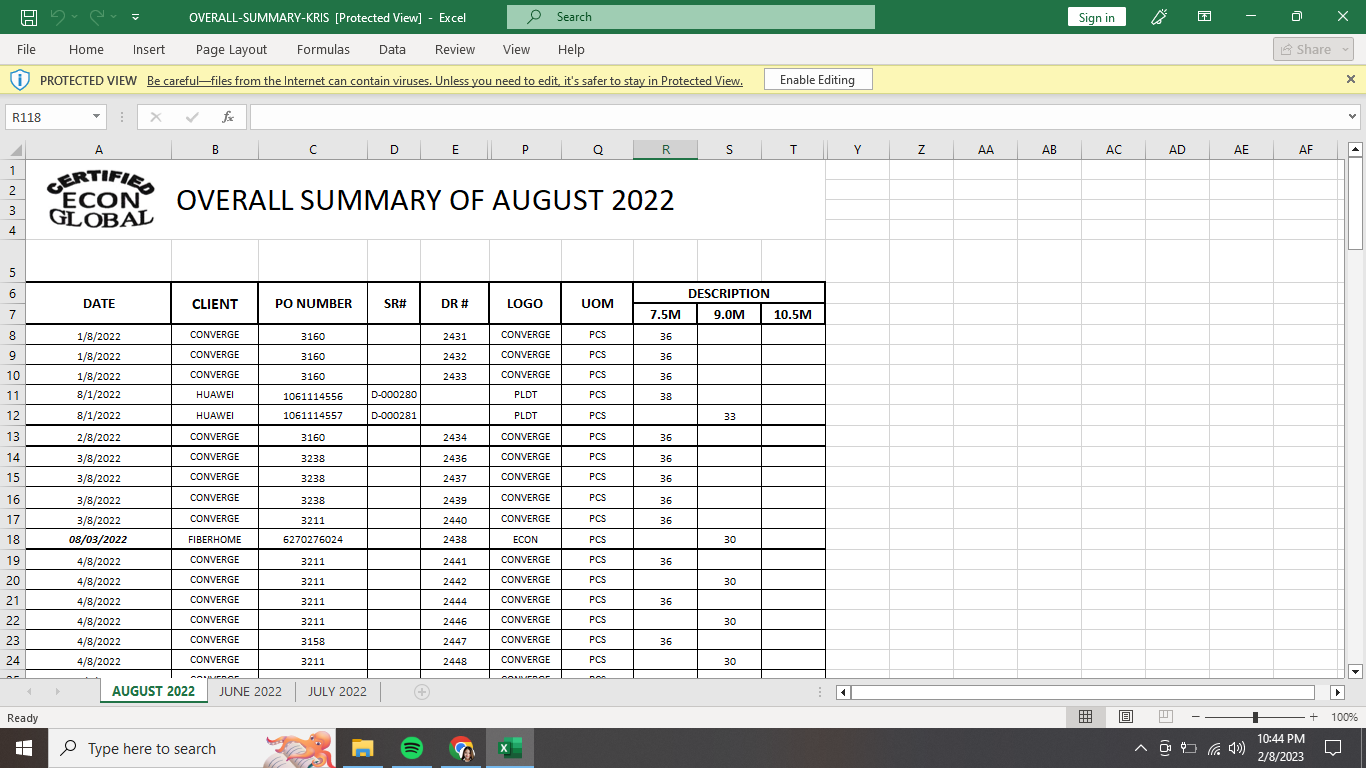
Task: Click the 100% zoom level
Action: click(1344, 717)
